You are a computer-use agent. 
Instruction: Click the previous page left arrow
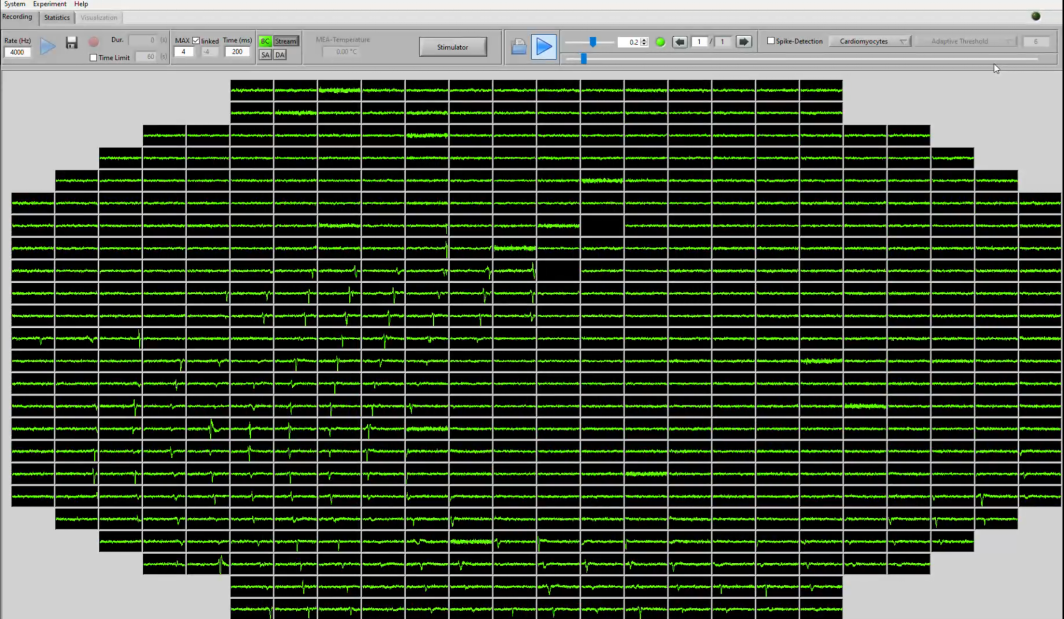[679, 42]
